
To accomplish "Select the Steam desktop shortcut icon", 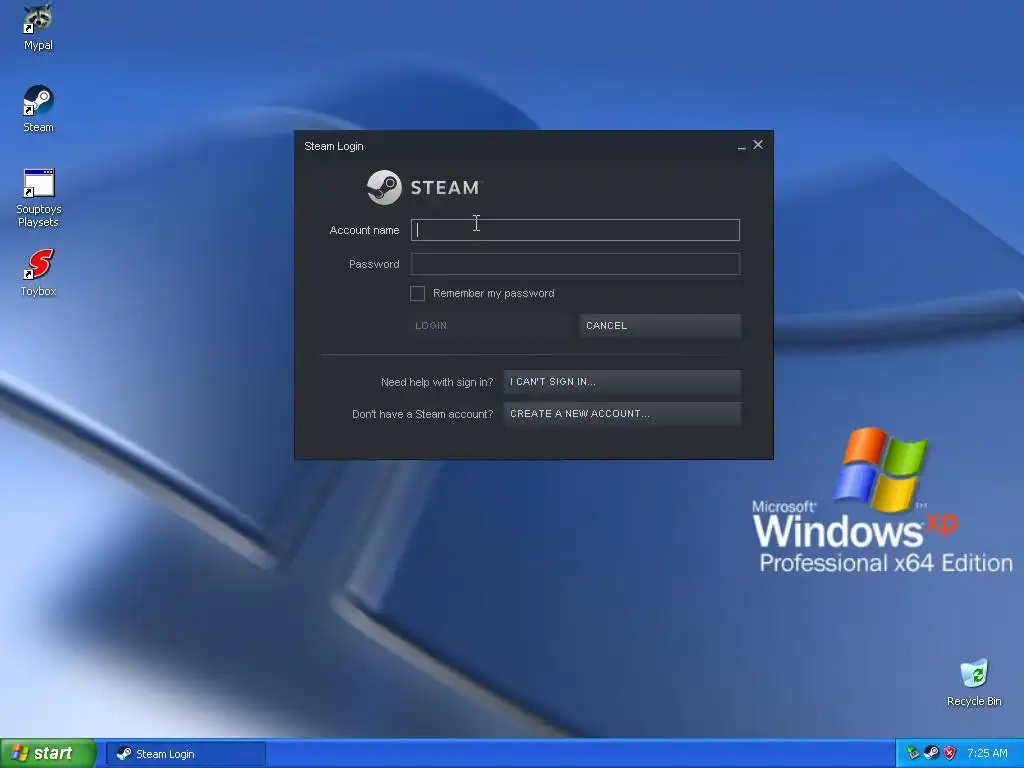I will click(38, 108).
